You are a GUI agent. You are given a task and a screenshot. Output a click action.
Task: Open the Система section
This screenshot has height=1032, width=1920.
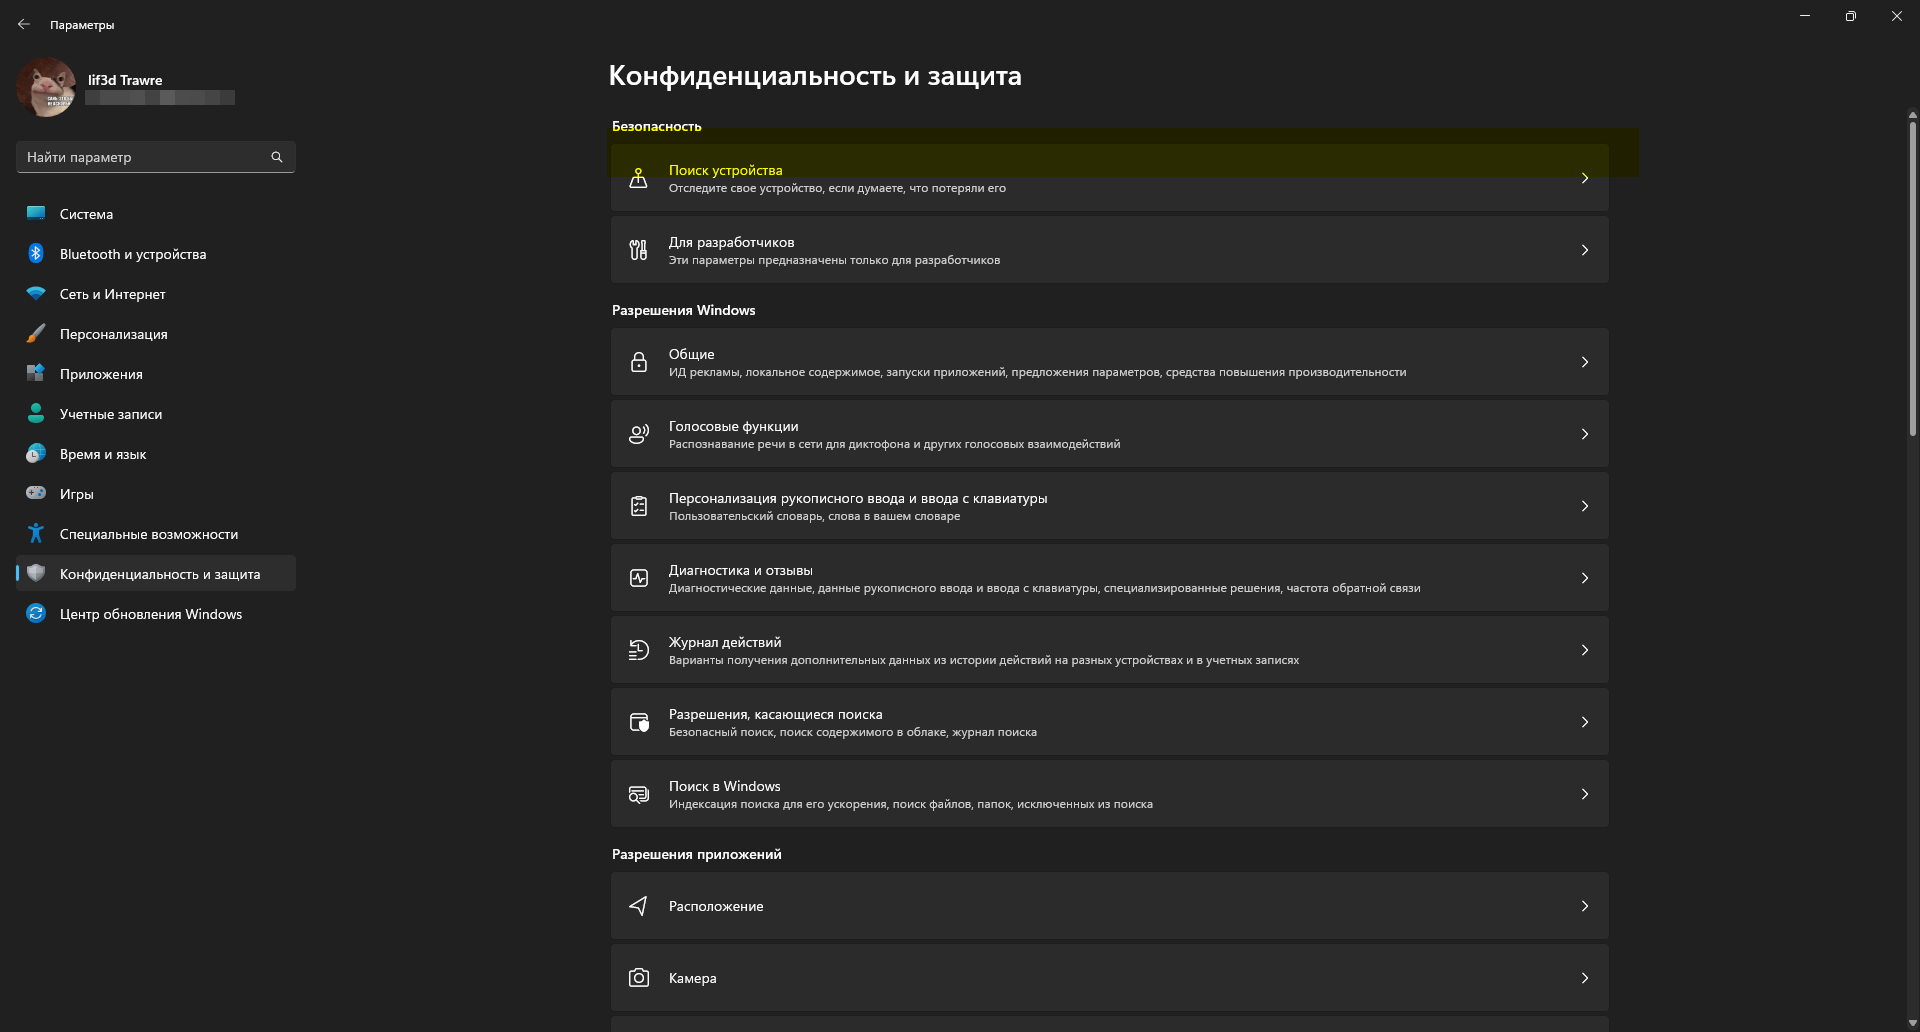155,214
